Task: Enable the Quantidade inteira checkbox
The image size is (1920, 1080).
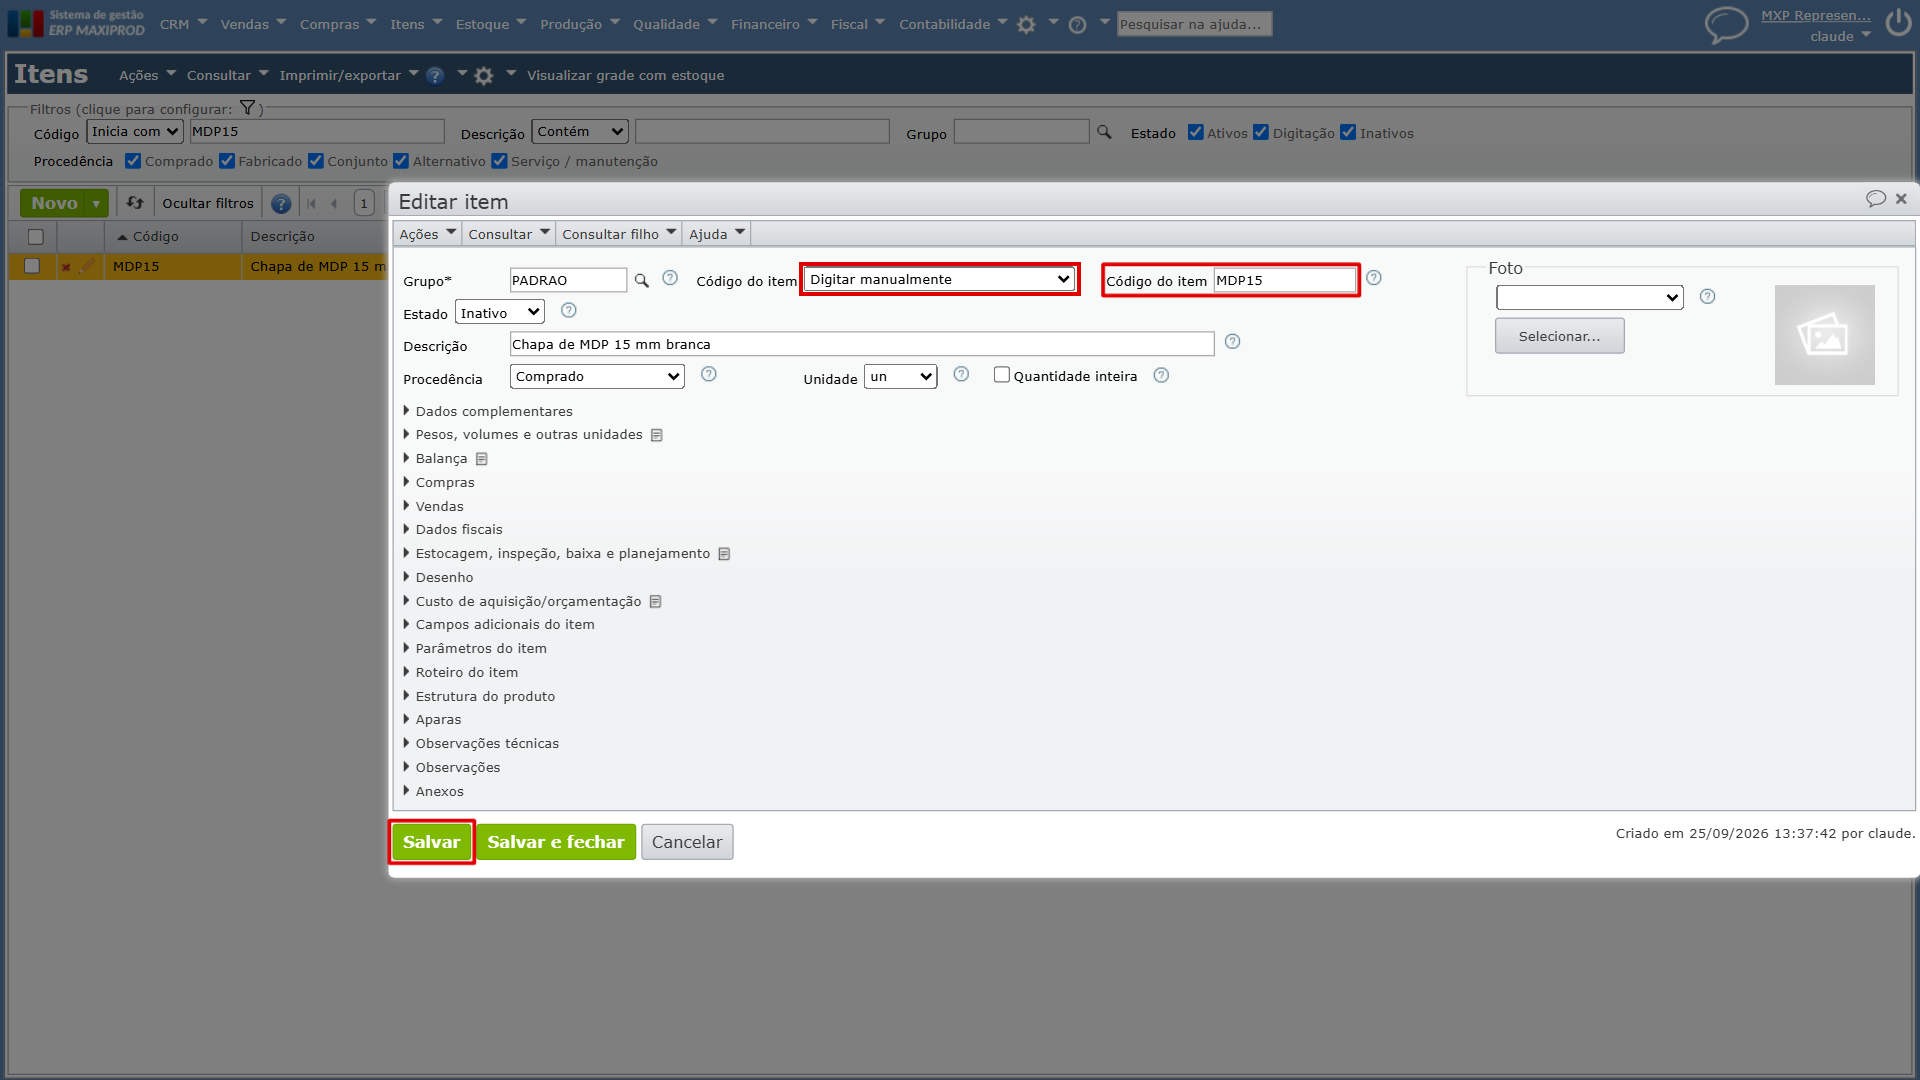Action: (x=1001, y=375)
